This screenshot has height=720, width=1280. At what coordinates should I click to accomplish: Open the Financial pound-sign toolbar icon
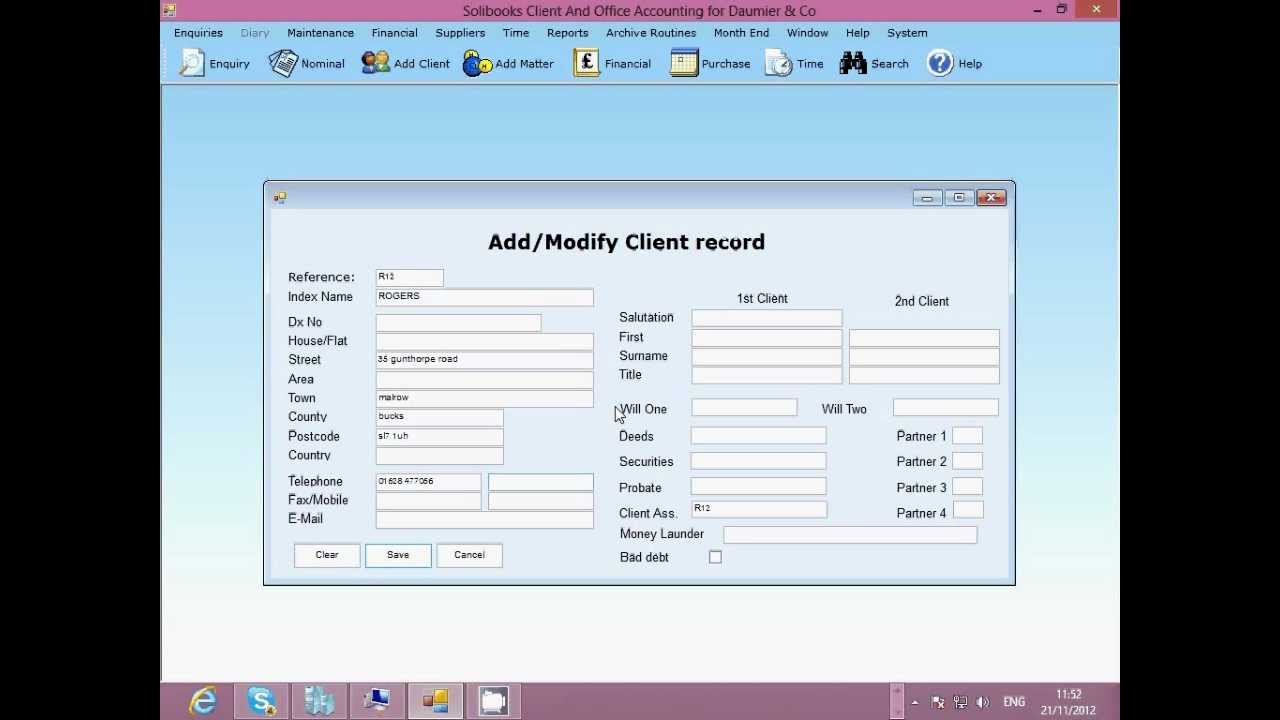(x=587, y=63)
